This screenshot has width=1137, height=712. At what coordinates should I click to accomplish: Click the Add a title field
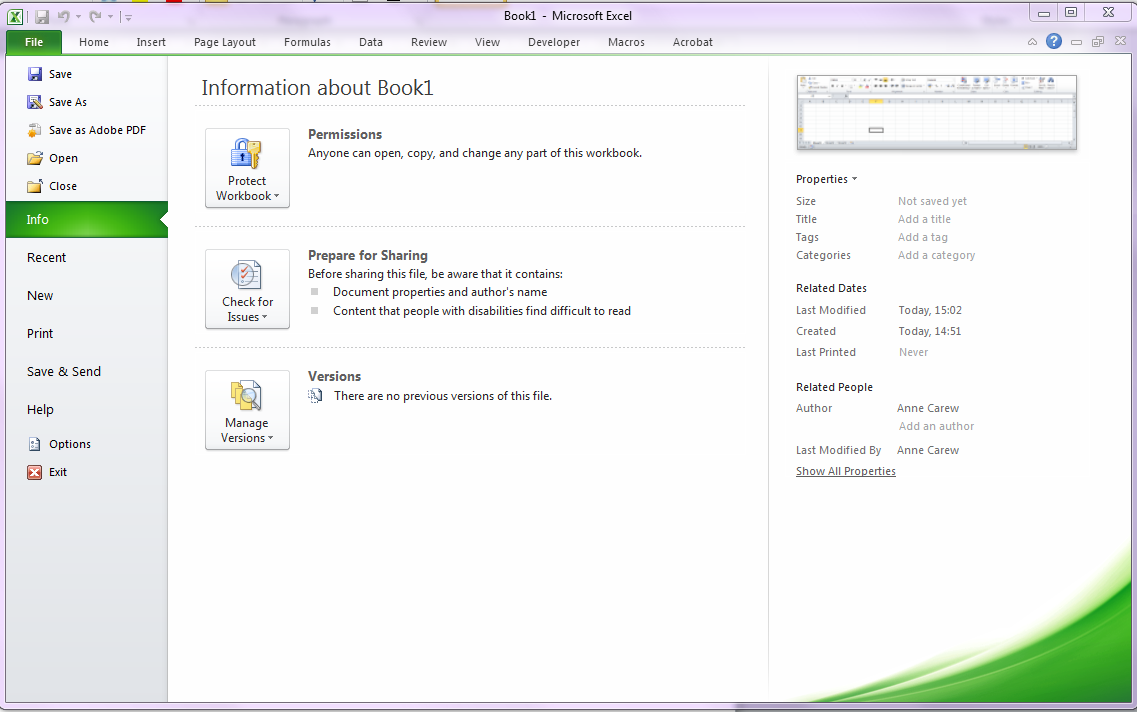point(924,220)
